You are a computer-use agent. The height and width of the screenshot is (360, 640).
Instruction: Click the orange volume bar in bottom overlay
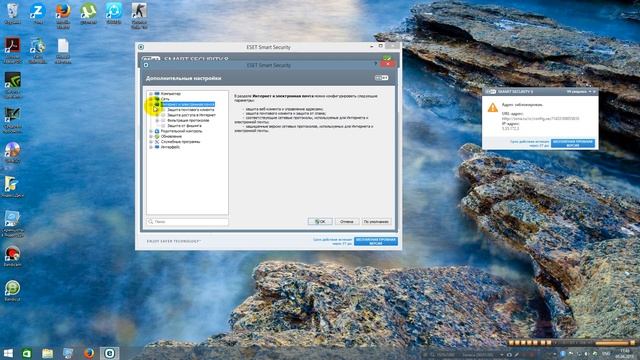(x=611, y=343)
